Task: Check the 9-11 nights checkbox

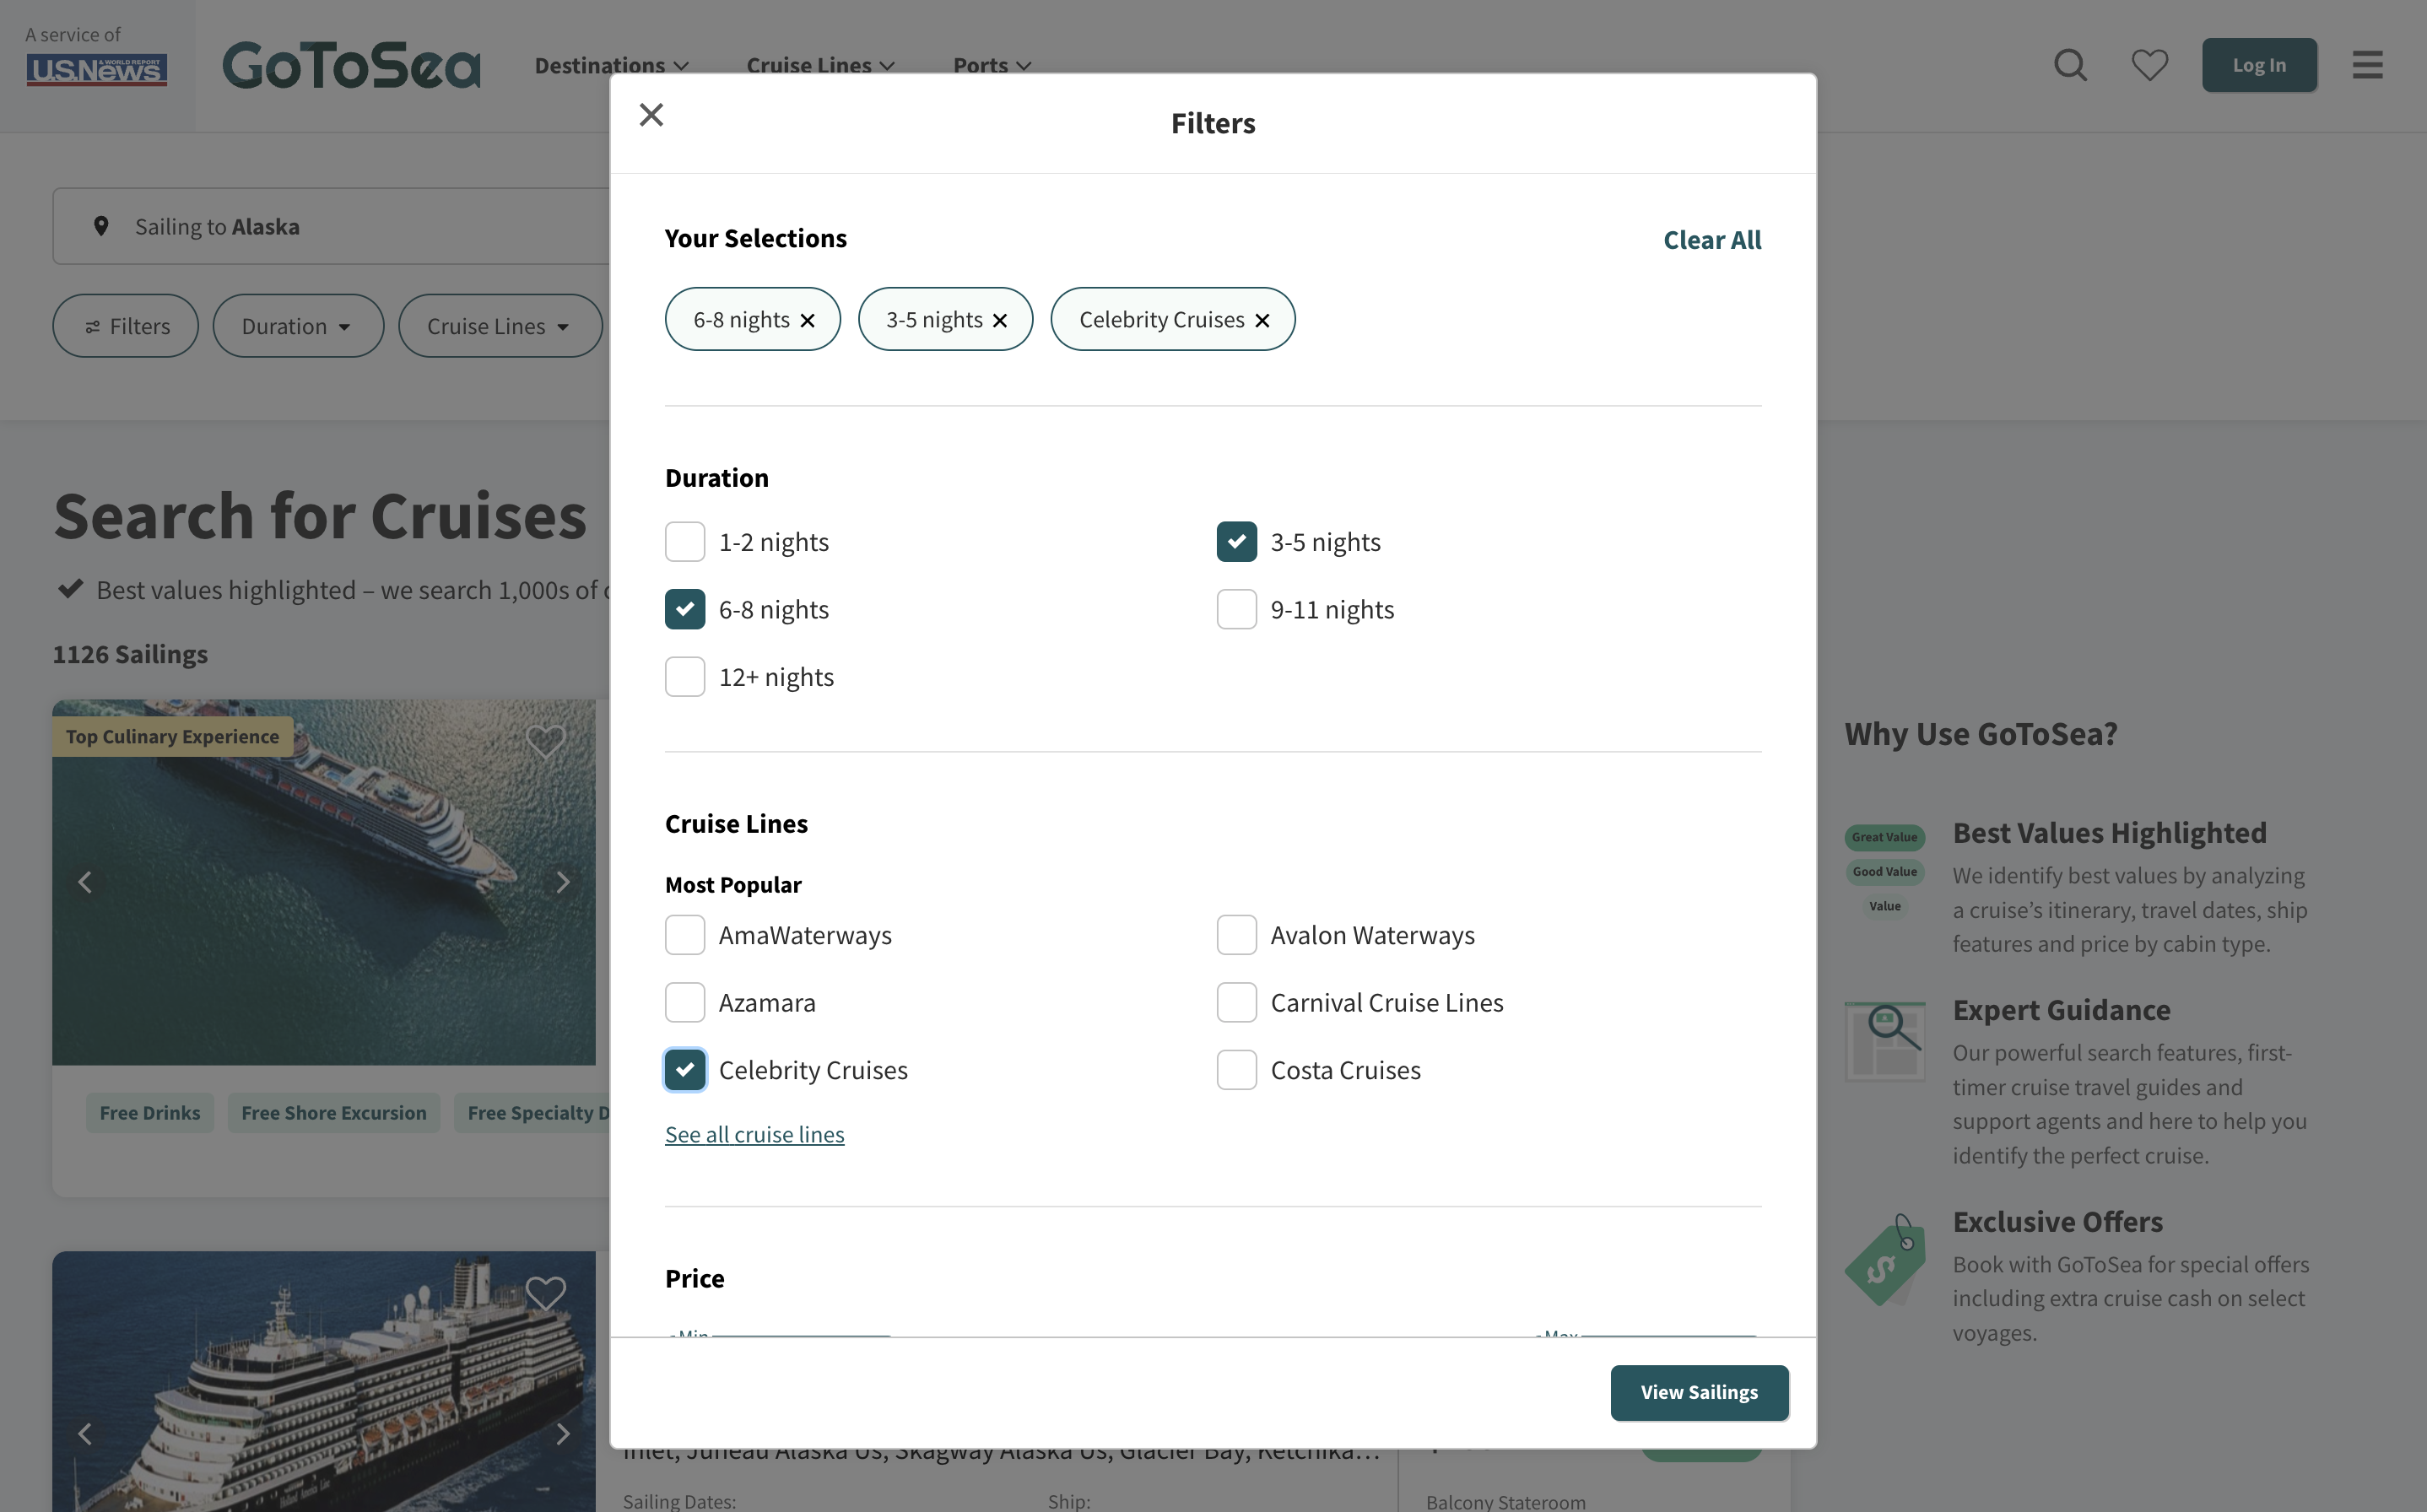Action: [x=1237, y=610]
